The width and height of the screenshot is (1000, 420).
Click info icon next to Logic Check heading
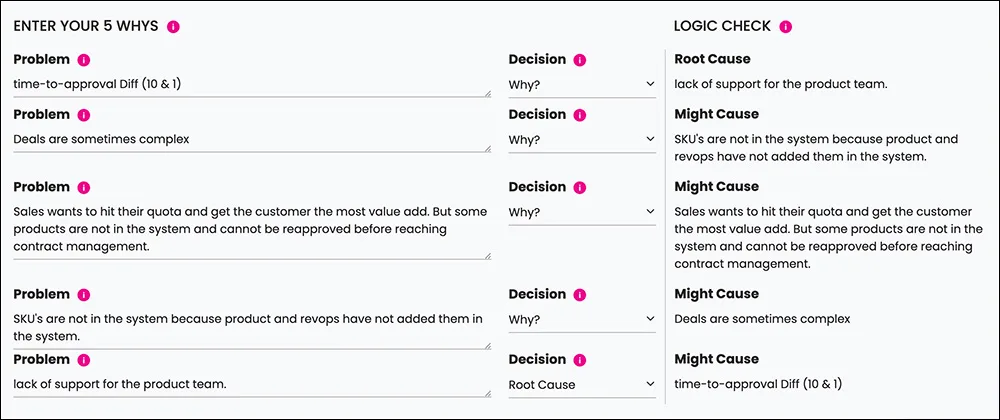pyautogui.click(x=786, y=27)
